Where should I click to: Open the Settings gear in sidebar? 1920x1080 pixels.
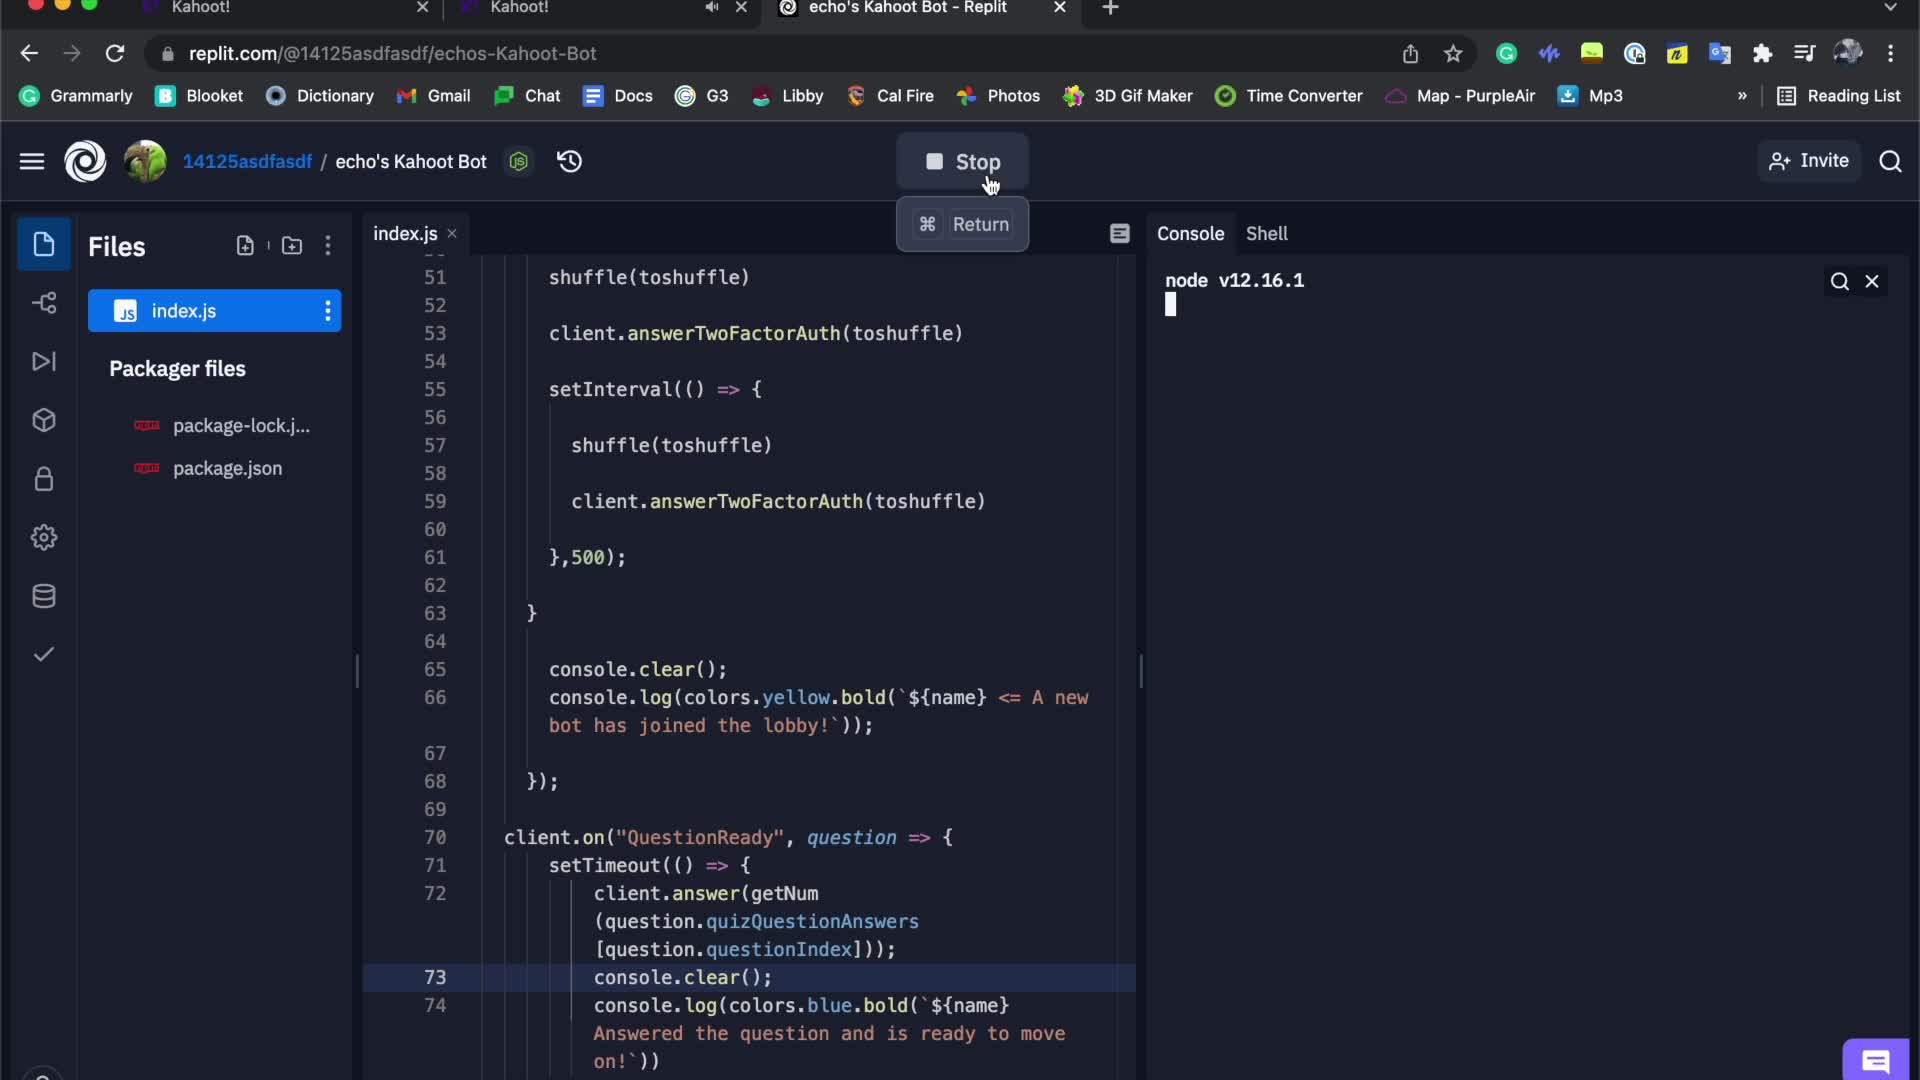(x=44, y=538)
